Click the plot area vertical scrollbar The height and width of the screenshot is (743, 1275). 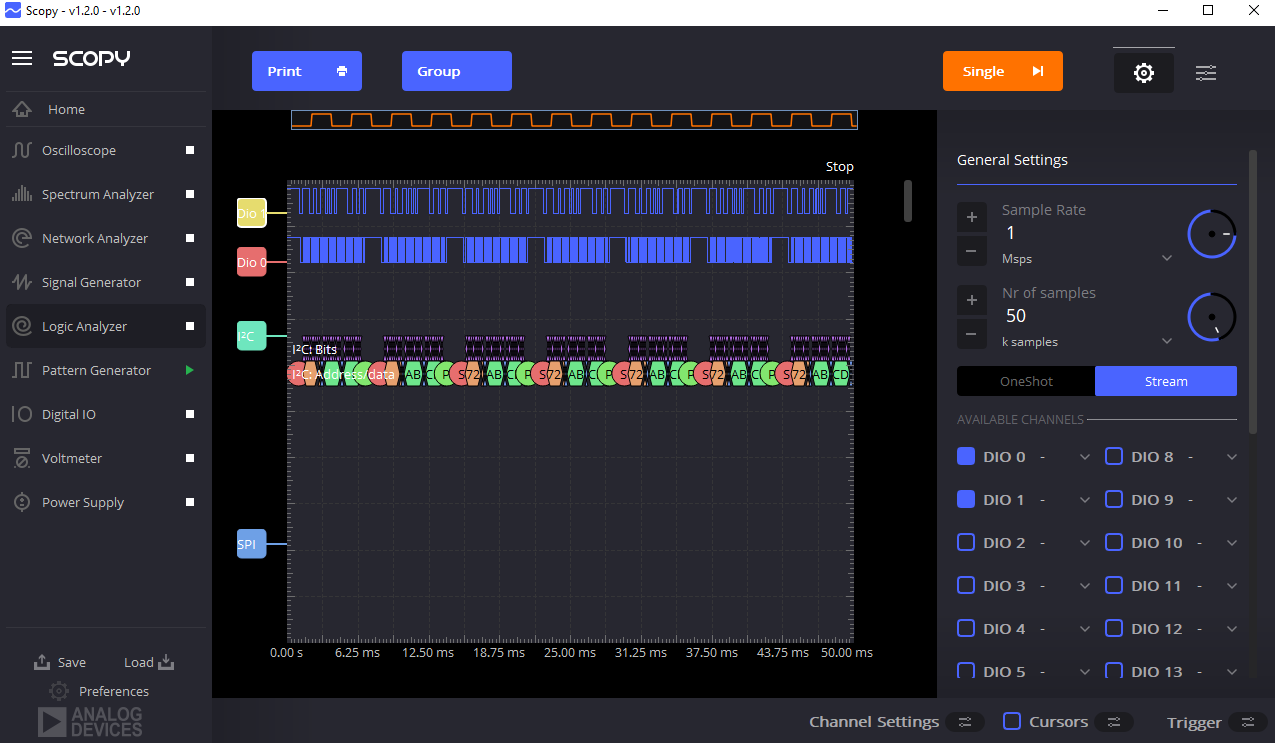pyautogui.click(x=908, y=200)
